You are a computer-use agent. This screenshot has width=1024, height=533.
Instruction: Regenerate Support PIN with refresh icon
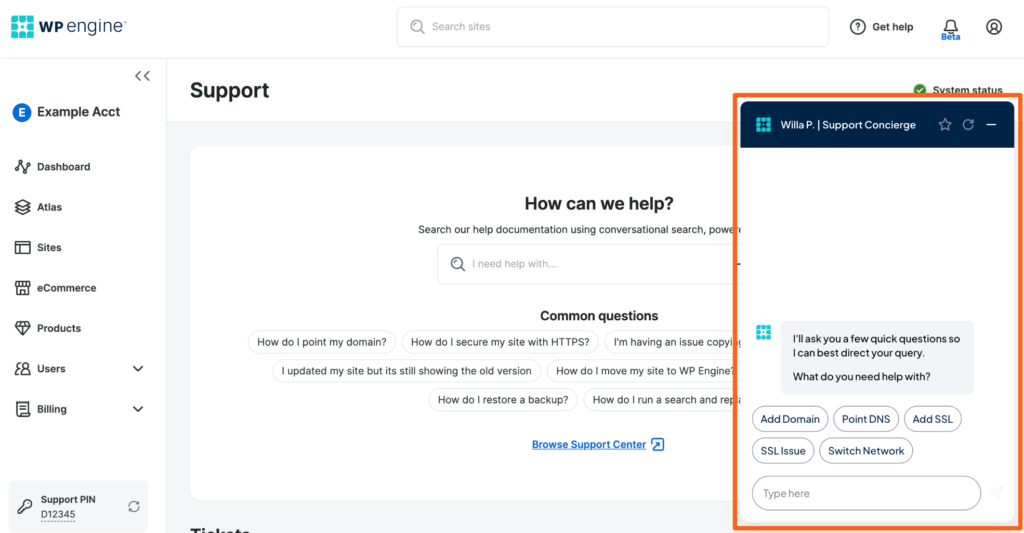[134, 507]
